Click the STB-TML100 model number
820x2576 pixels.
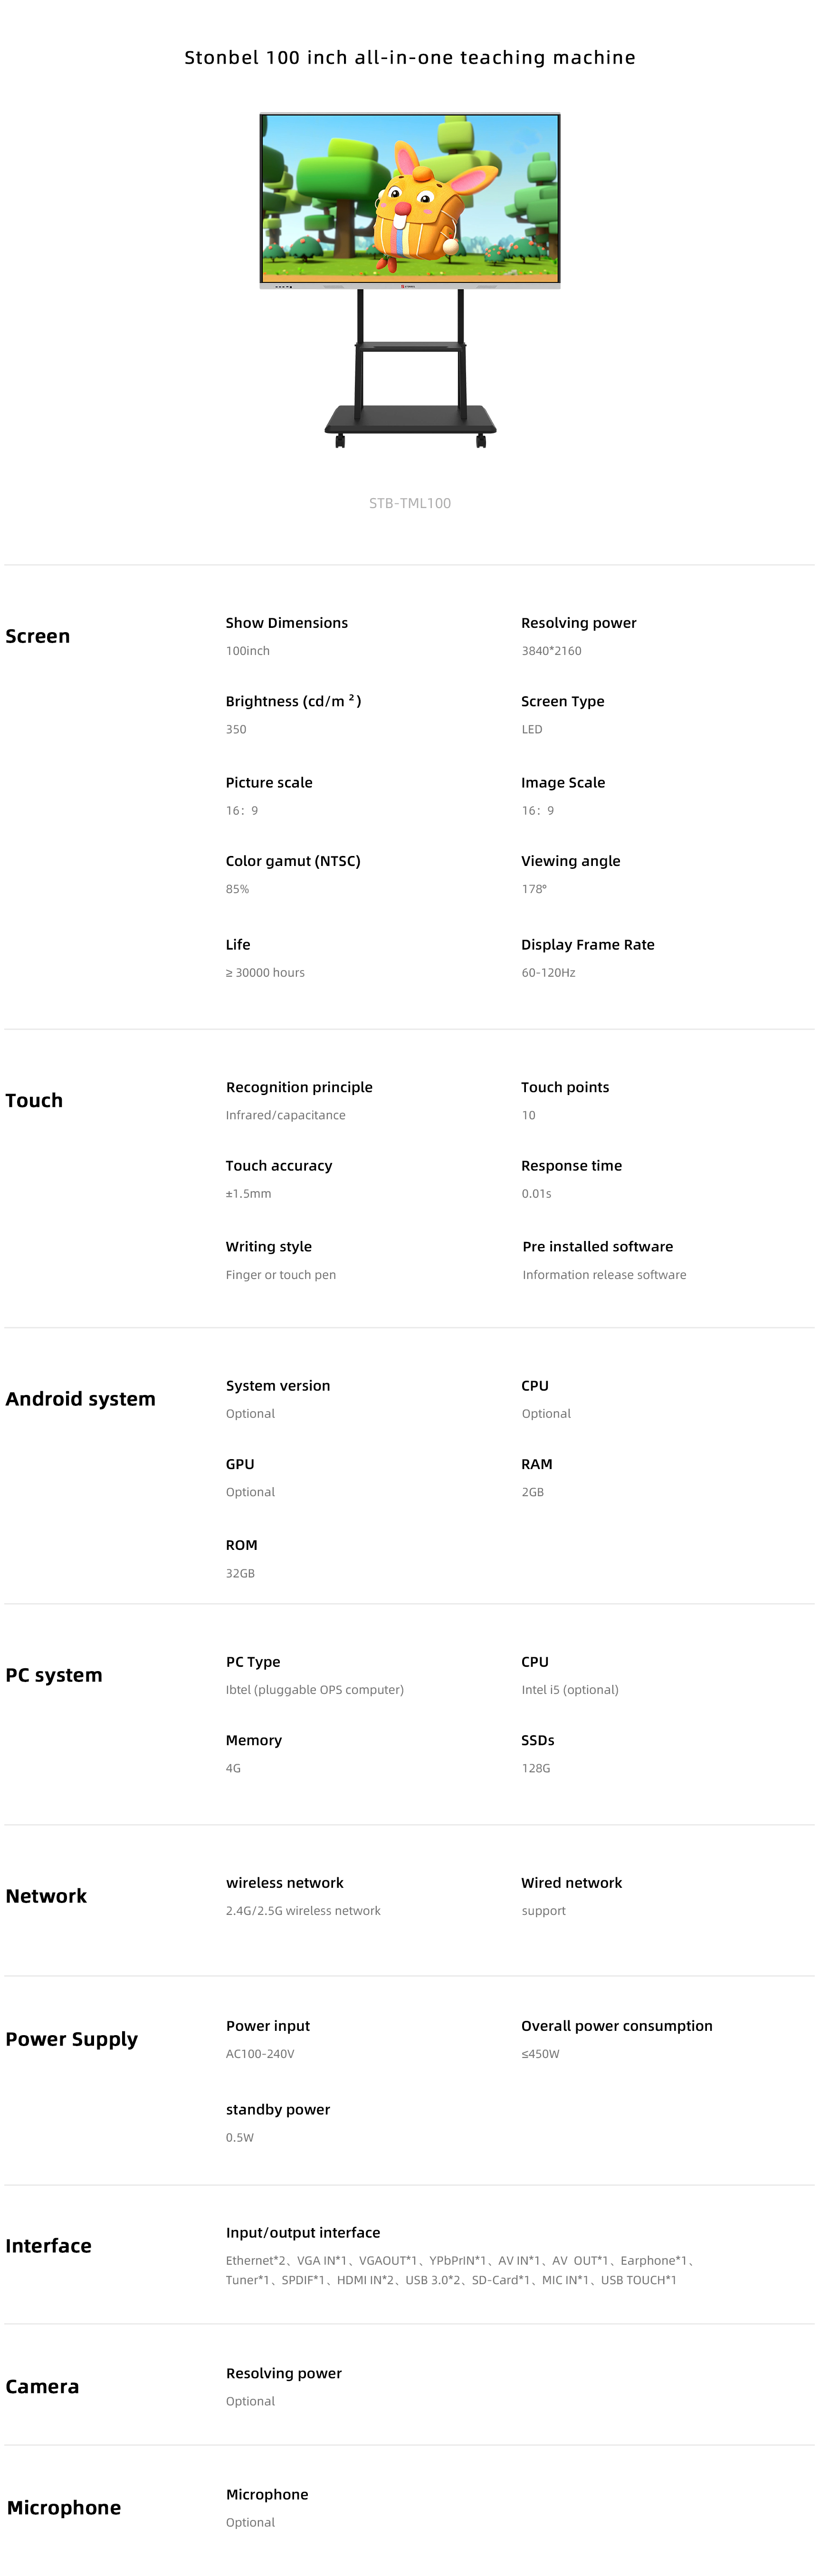[410, 503]
